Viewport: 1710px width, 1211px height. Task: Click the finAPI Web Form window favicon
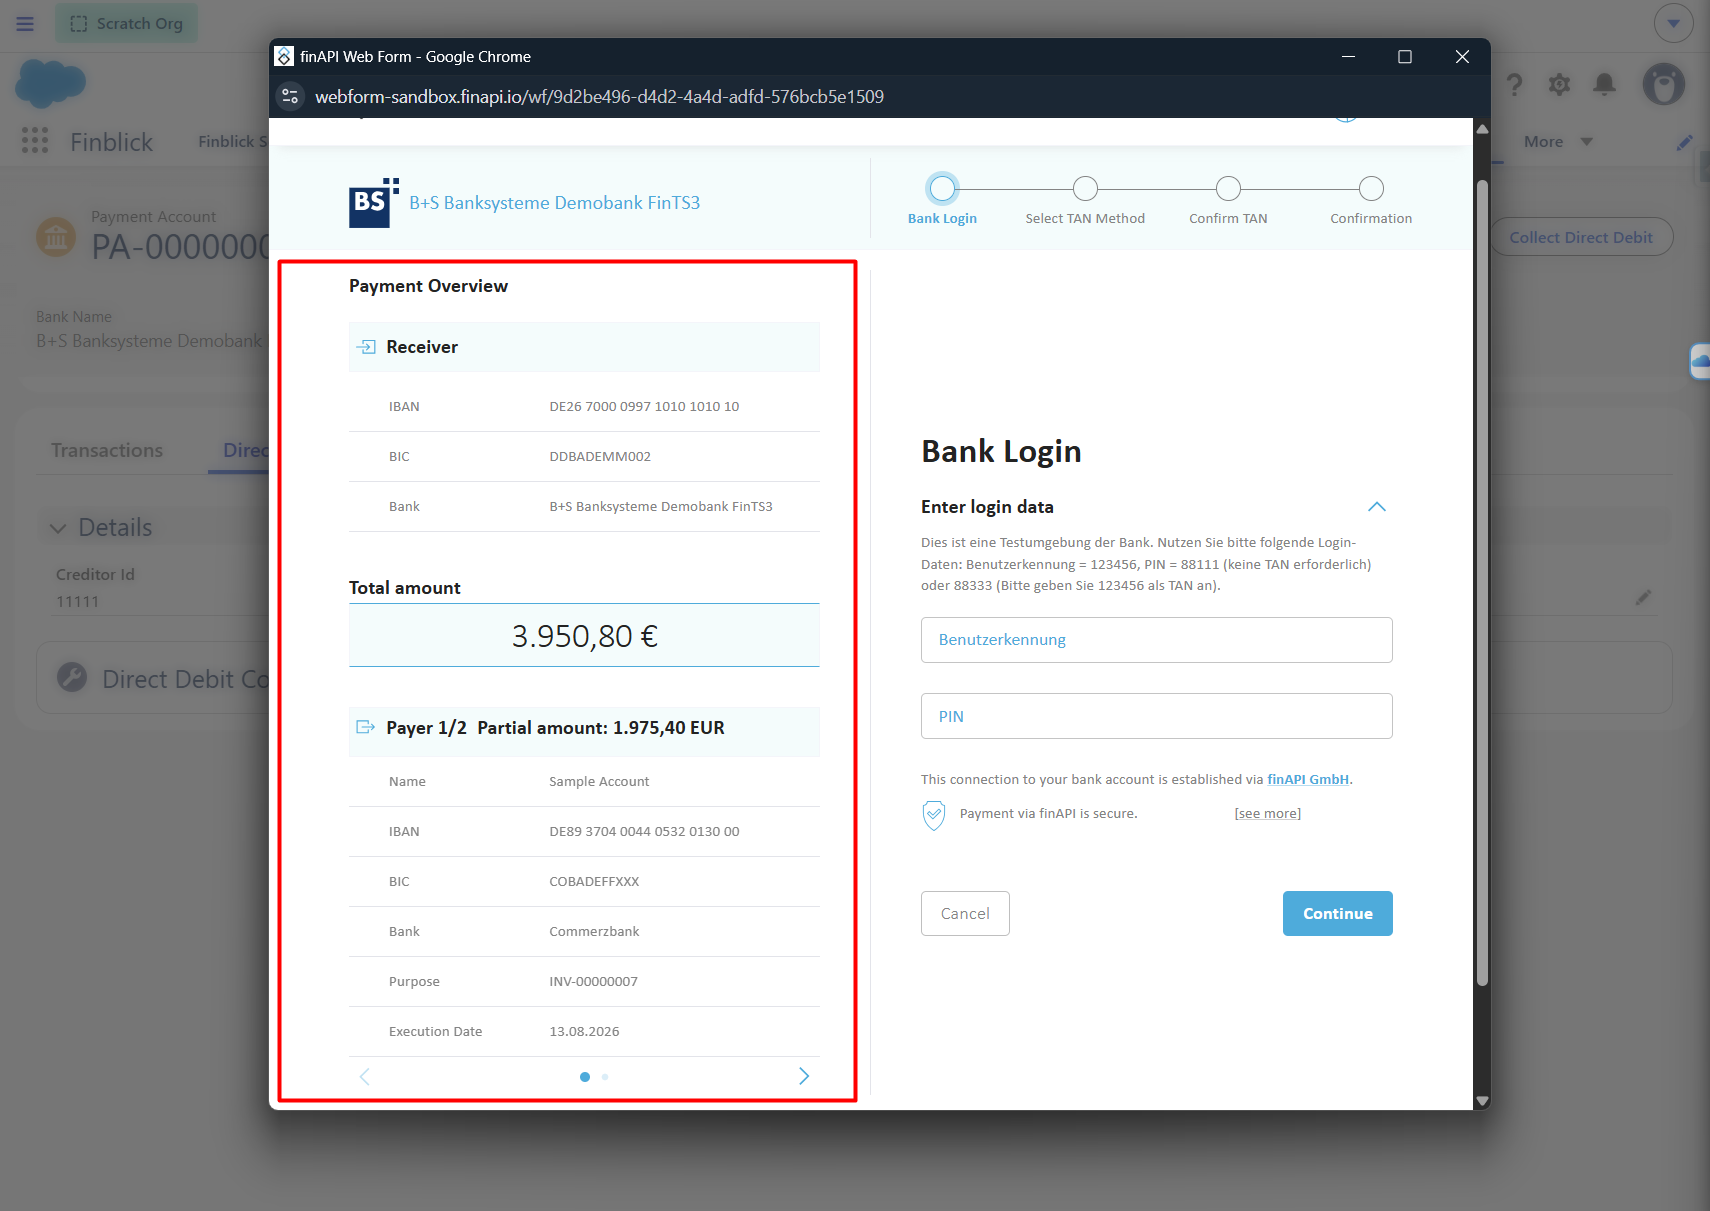click(x=284, y=56)
